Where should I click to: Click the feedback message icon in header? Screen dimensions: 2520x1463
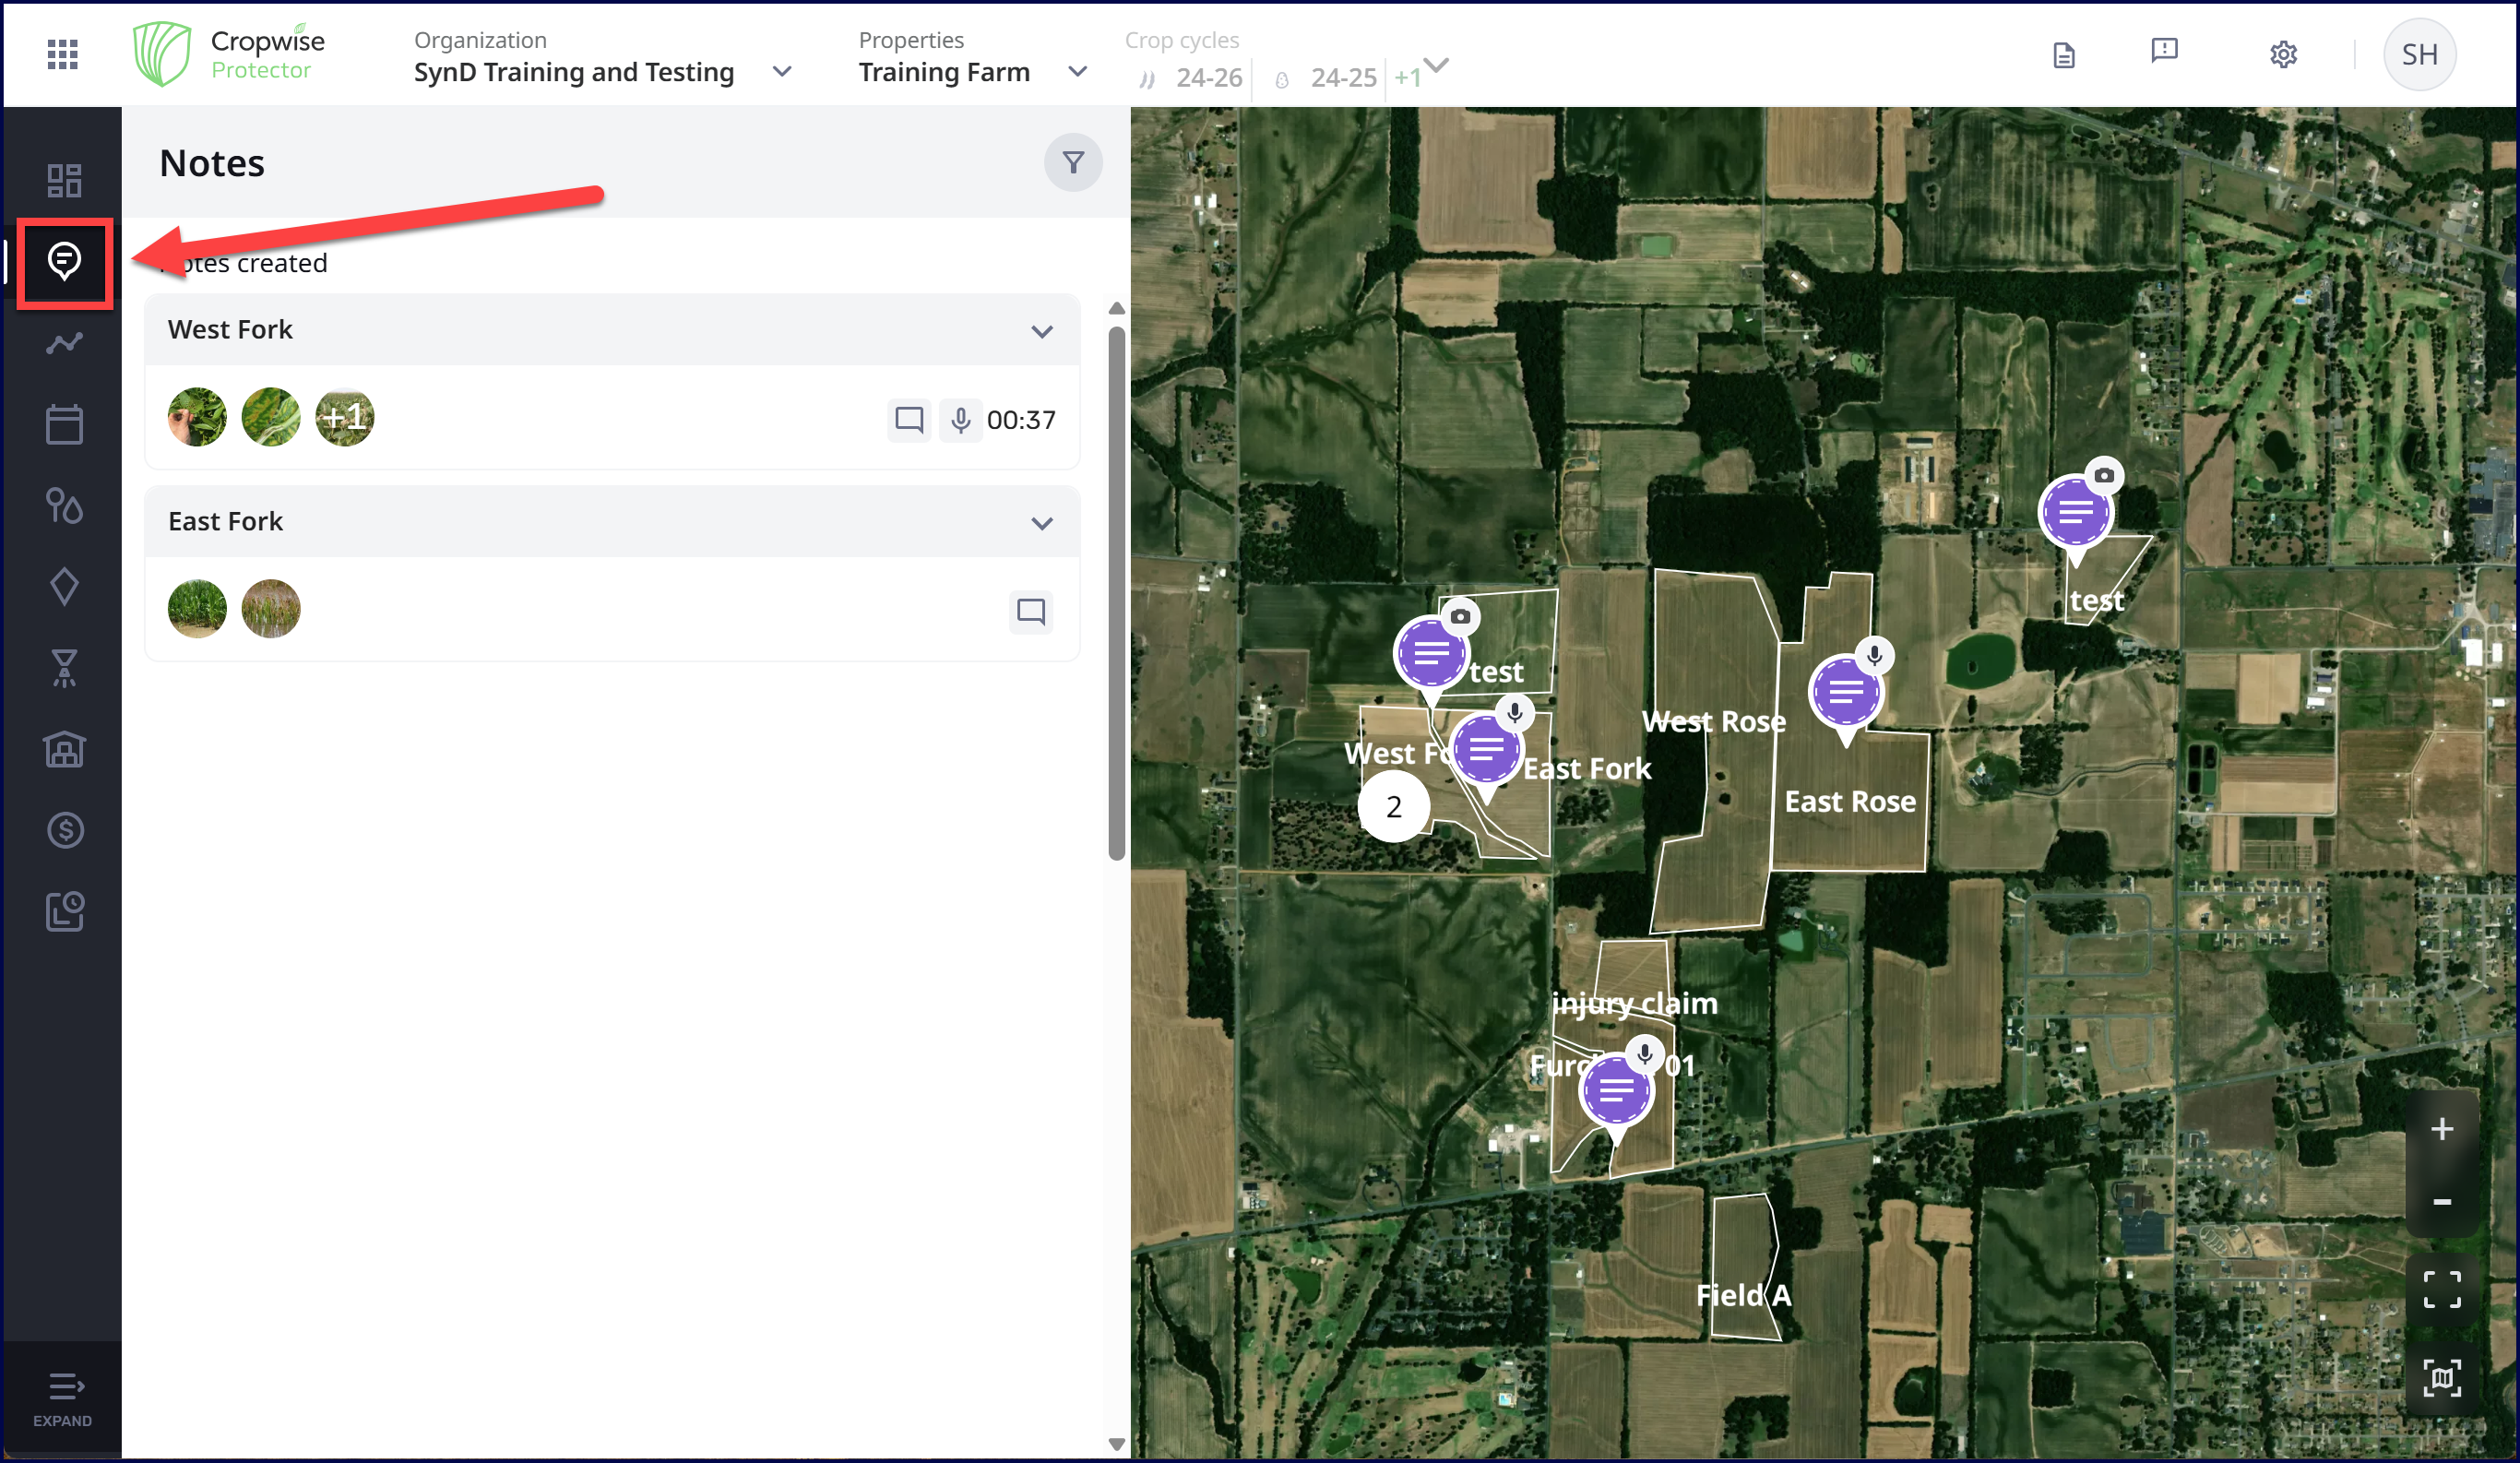click(2164, 51)
